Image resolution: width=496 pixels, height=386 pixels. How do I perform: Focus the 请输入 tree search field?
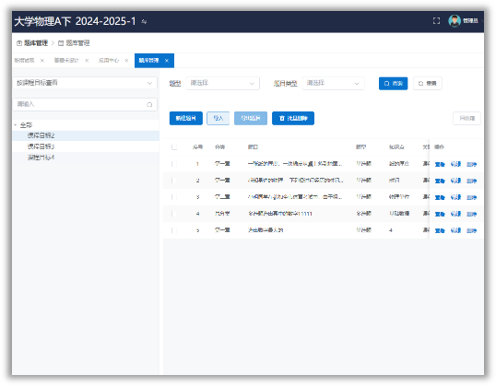[x=85, y=104]
